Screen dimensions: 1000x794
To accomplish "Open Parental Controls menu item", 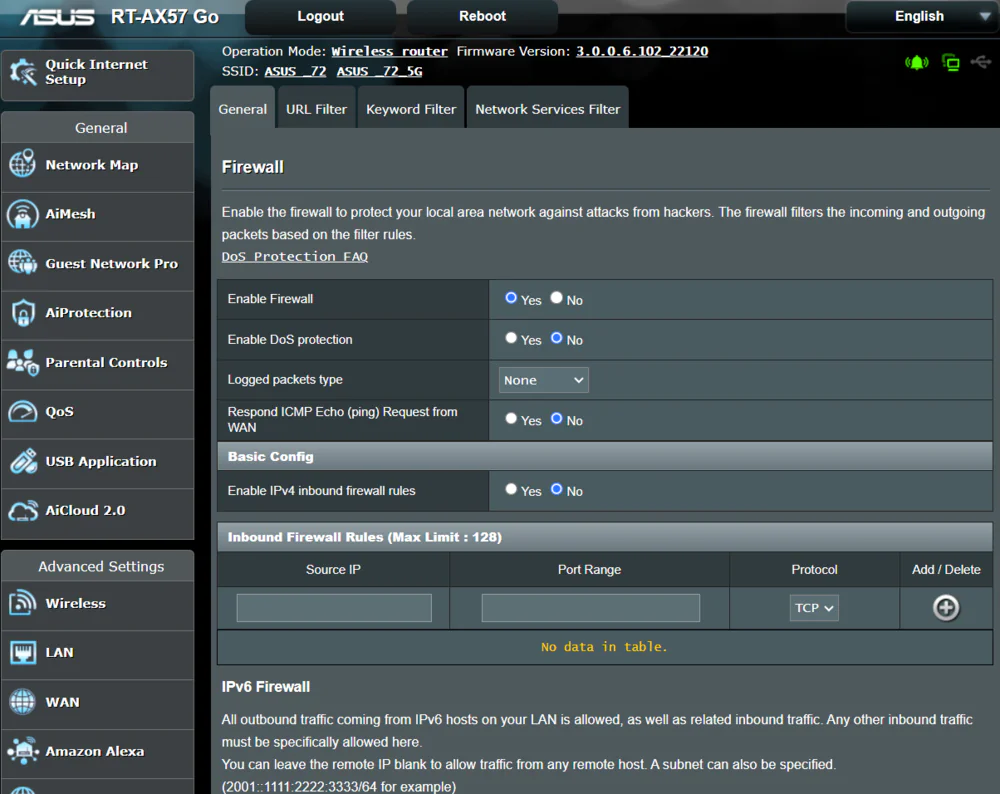I will (x=98, y=362).
